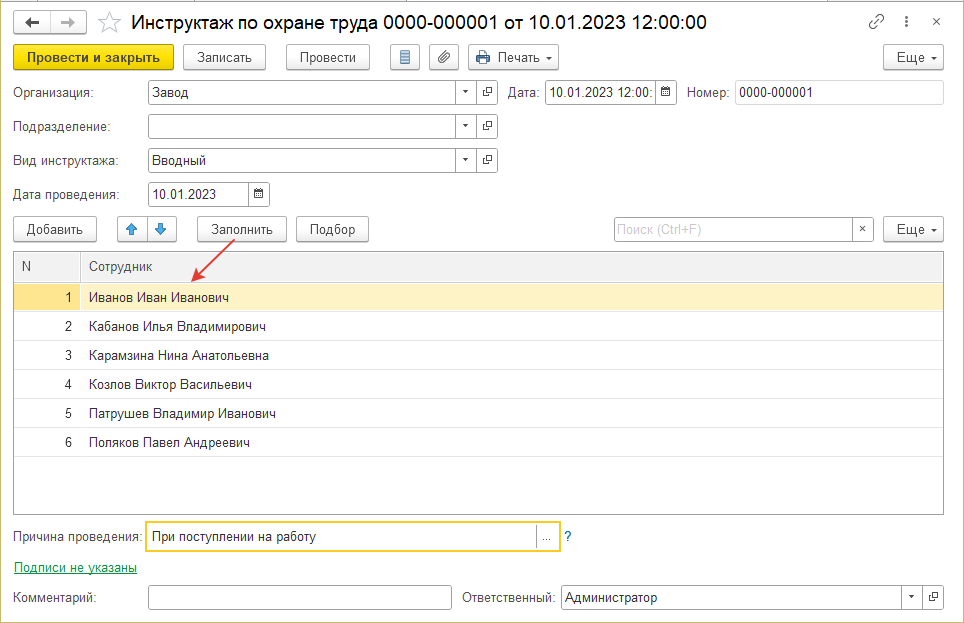Click the Причина проведения text field

341,536
